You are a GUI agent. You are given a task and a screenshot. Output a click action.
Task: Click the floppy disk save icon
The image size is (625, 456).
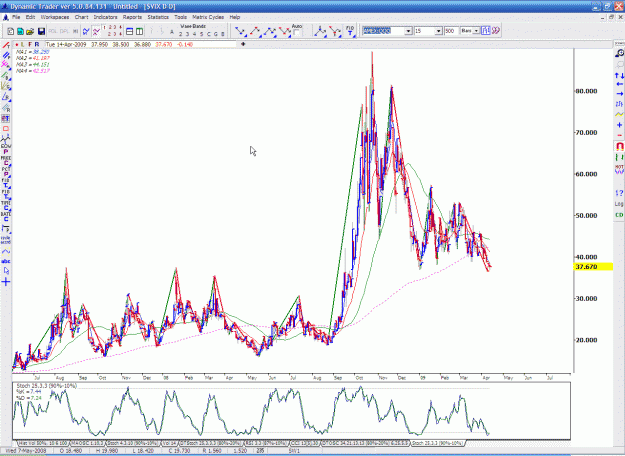click(41, 31)
